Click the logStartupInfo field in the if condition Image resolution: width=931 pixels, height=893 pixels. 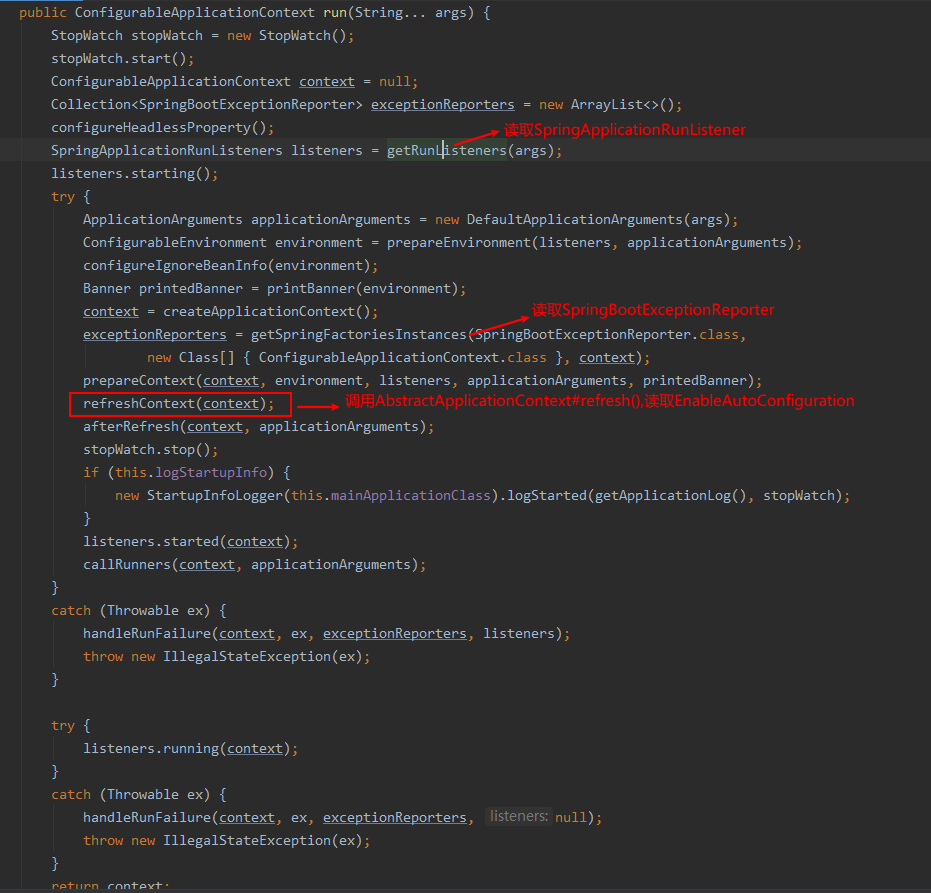tap(211, 473)
